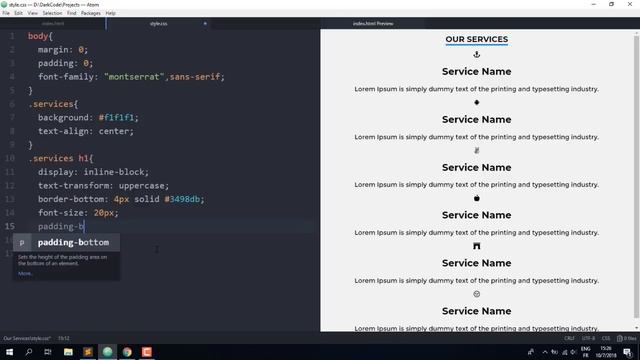The height and width of the screenshot is (360, 640).
Task: Click the first Service Name heading
Action: 476,71
